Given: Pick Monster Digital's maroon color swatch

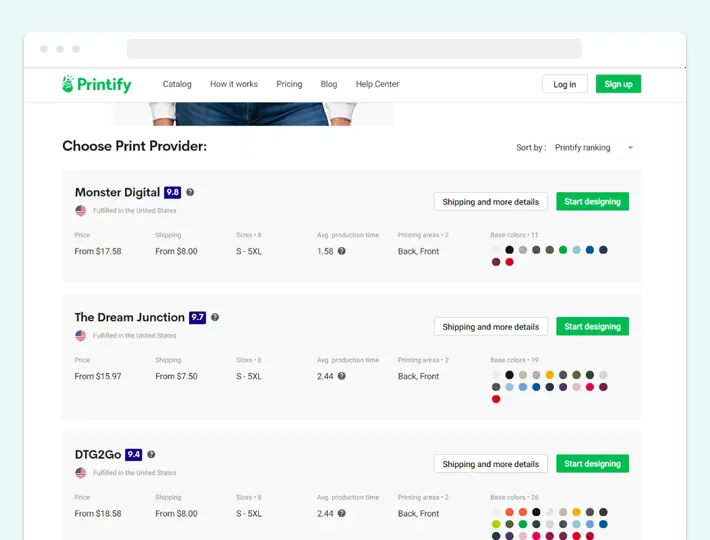Looking at the screenshot, I should click(496, 262).
